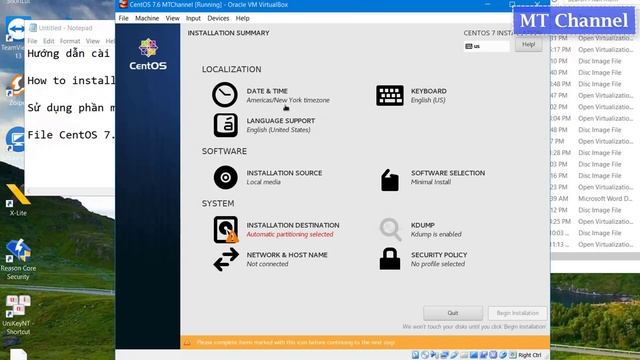Click Notepad line starting 'File CentOS 7'
The height and width of the screenshot is (360, 640).
[x=71, y=135]
